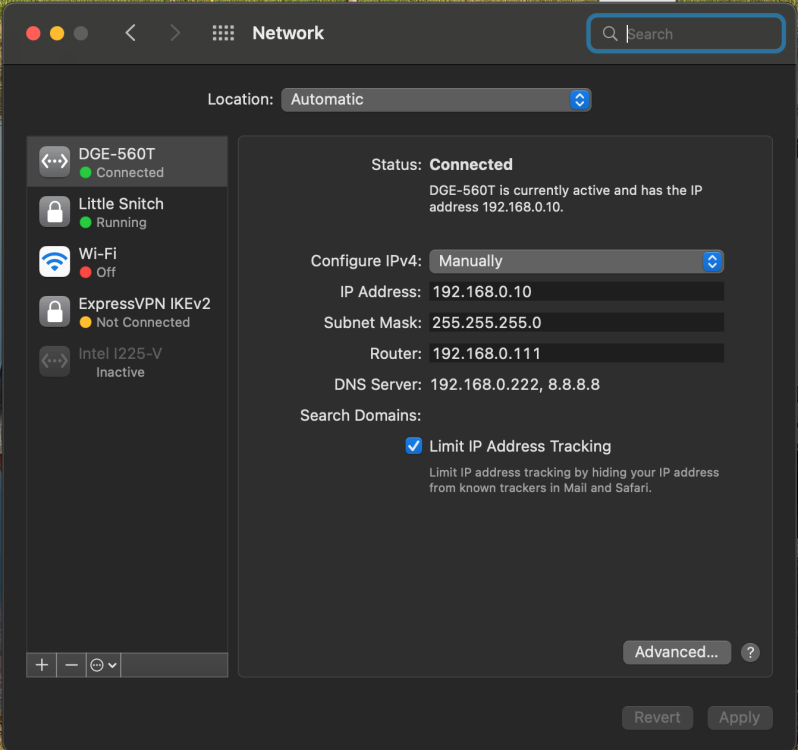Close the Network window
This screenshot has height=750, width=798.
click(34, 34)
